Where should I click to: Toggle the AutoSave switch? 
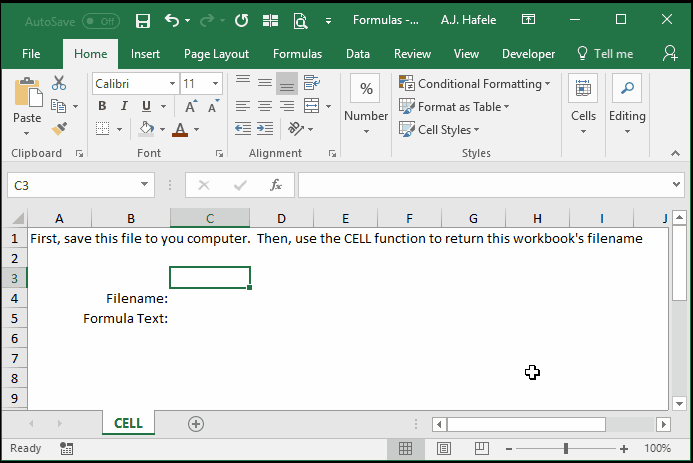coord(101,21)
